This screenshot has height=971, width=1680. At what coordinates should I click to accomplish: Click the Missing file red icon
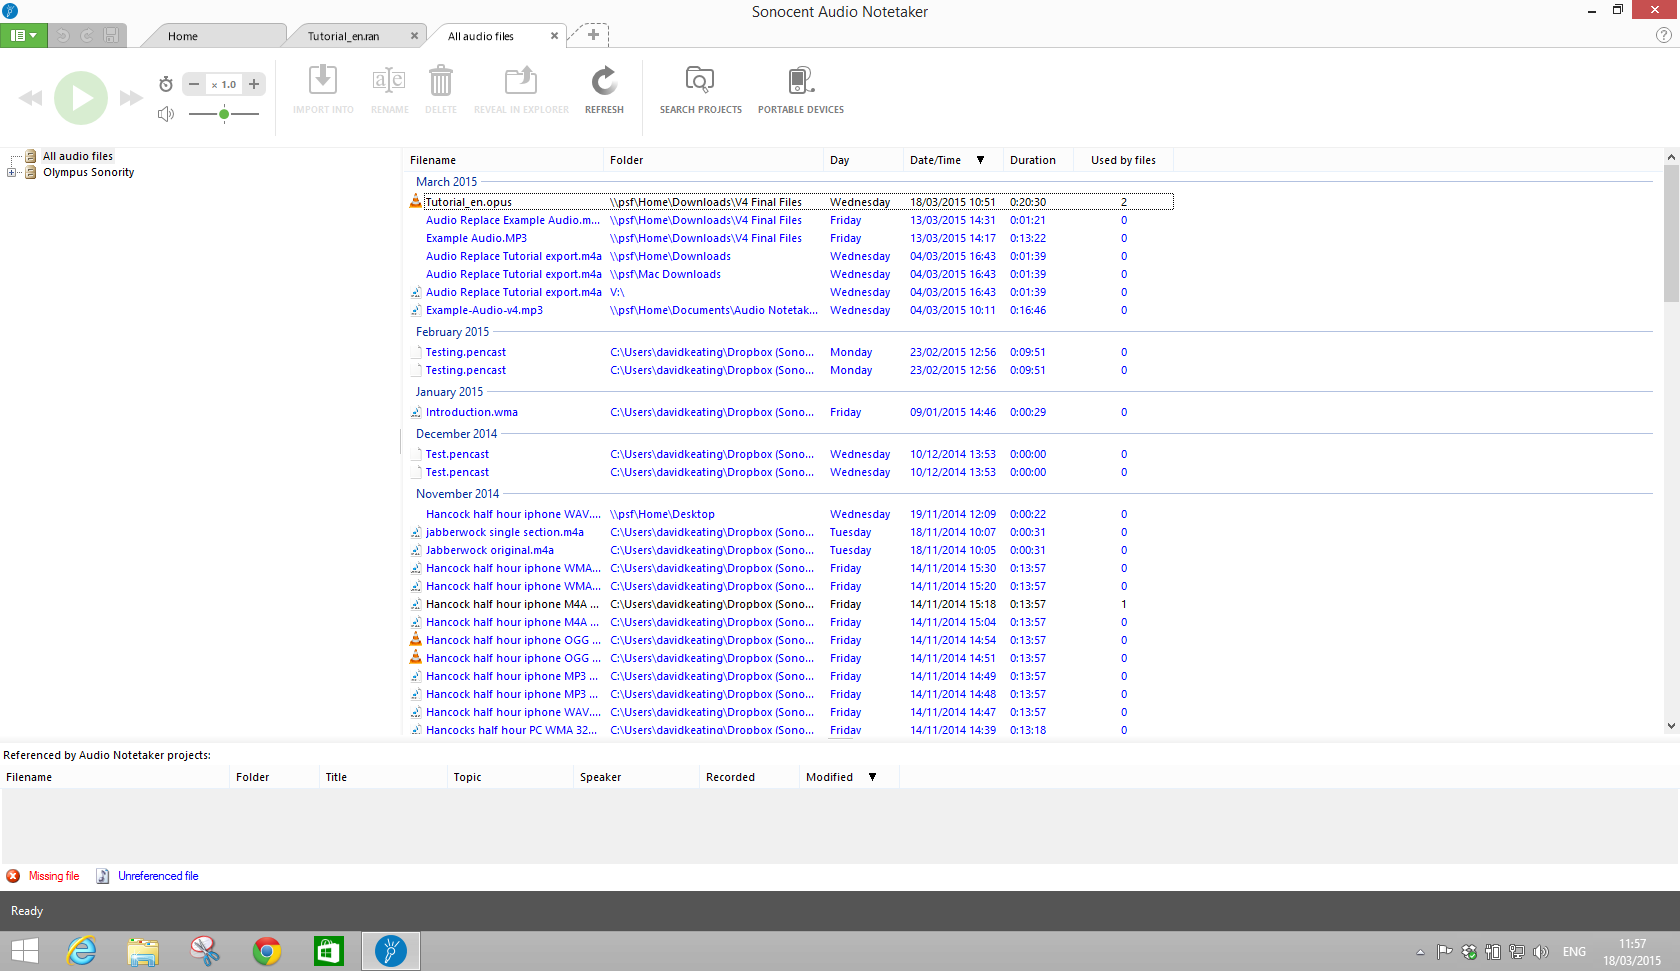[13, 876]
